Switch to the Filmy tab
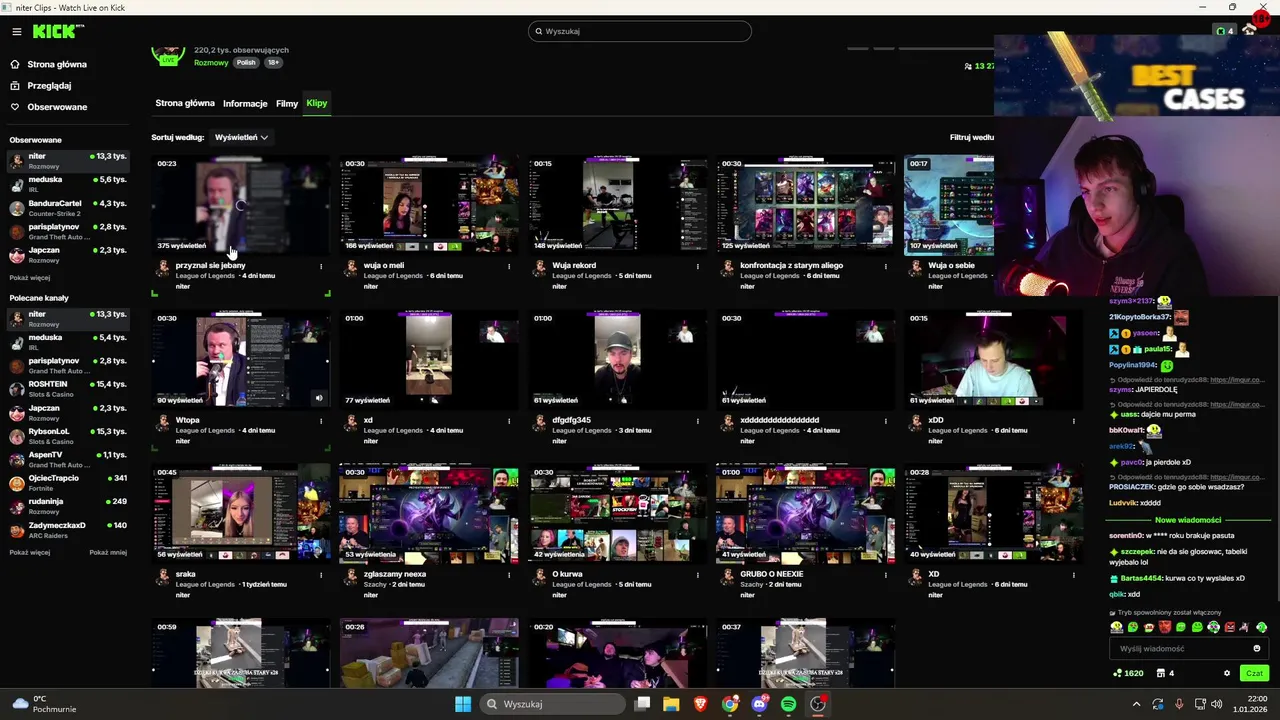 (x=287, y=103)
